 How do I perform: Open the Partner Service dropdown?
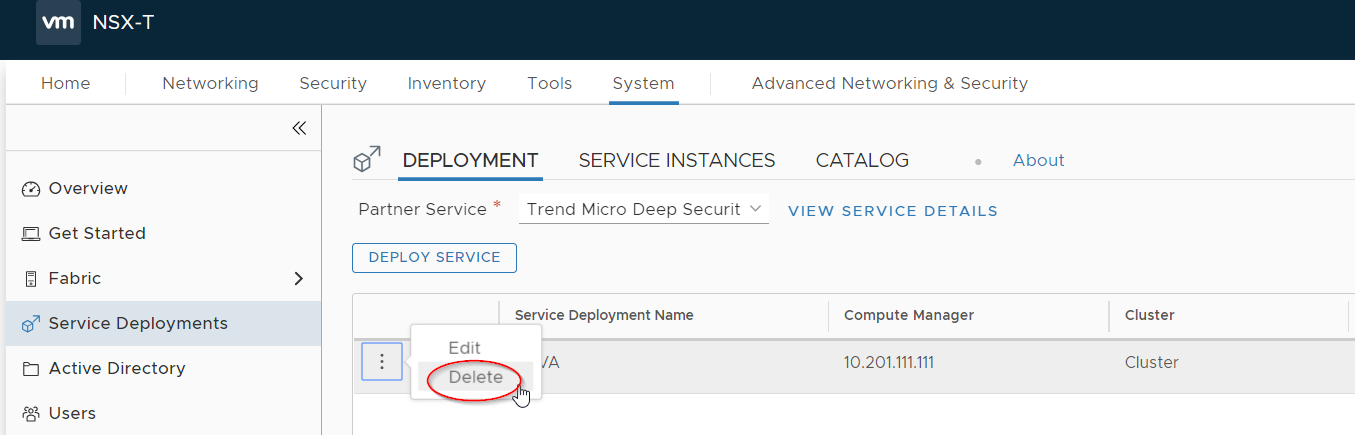pos(643,210)
